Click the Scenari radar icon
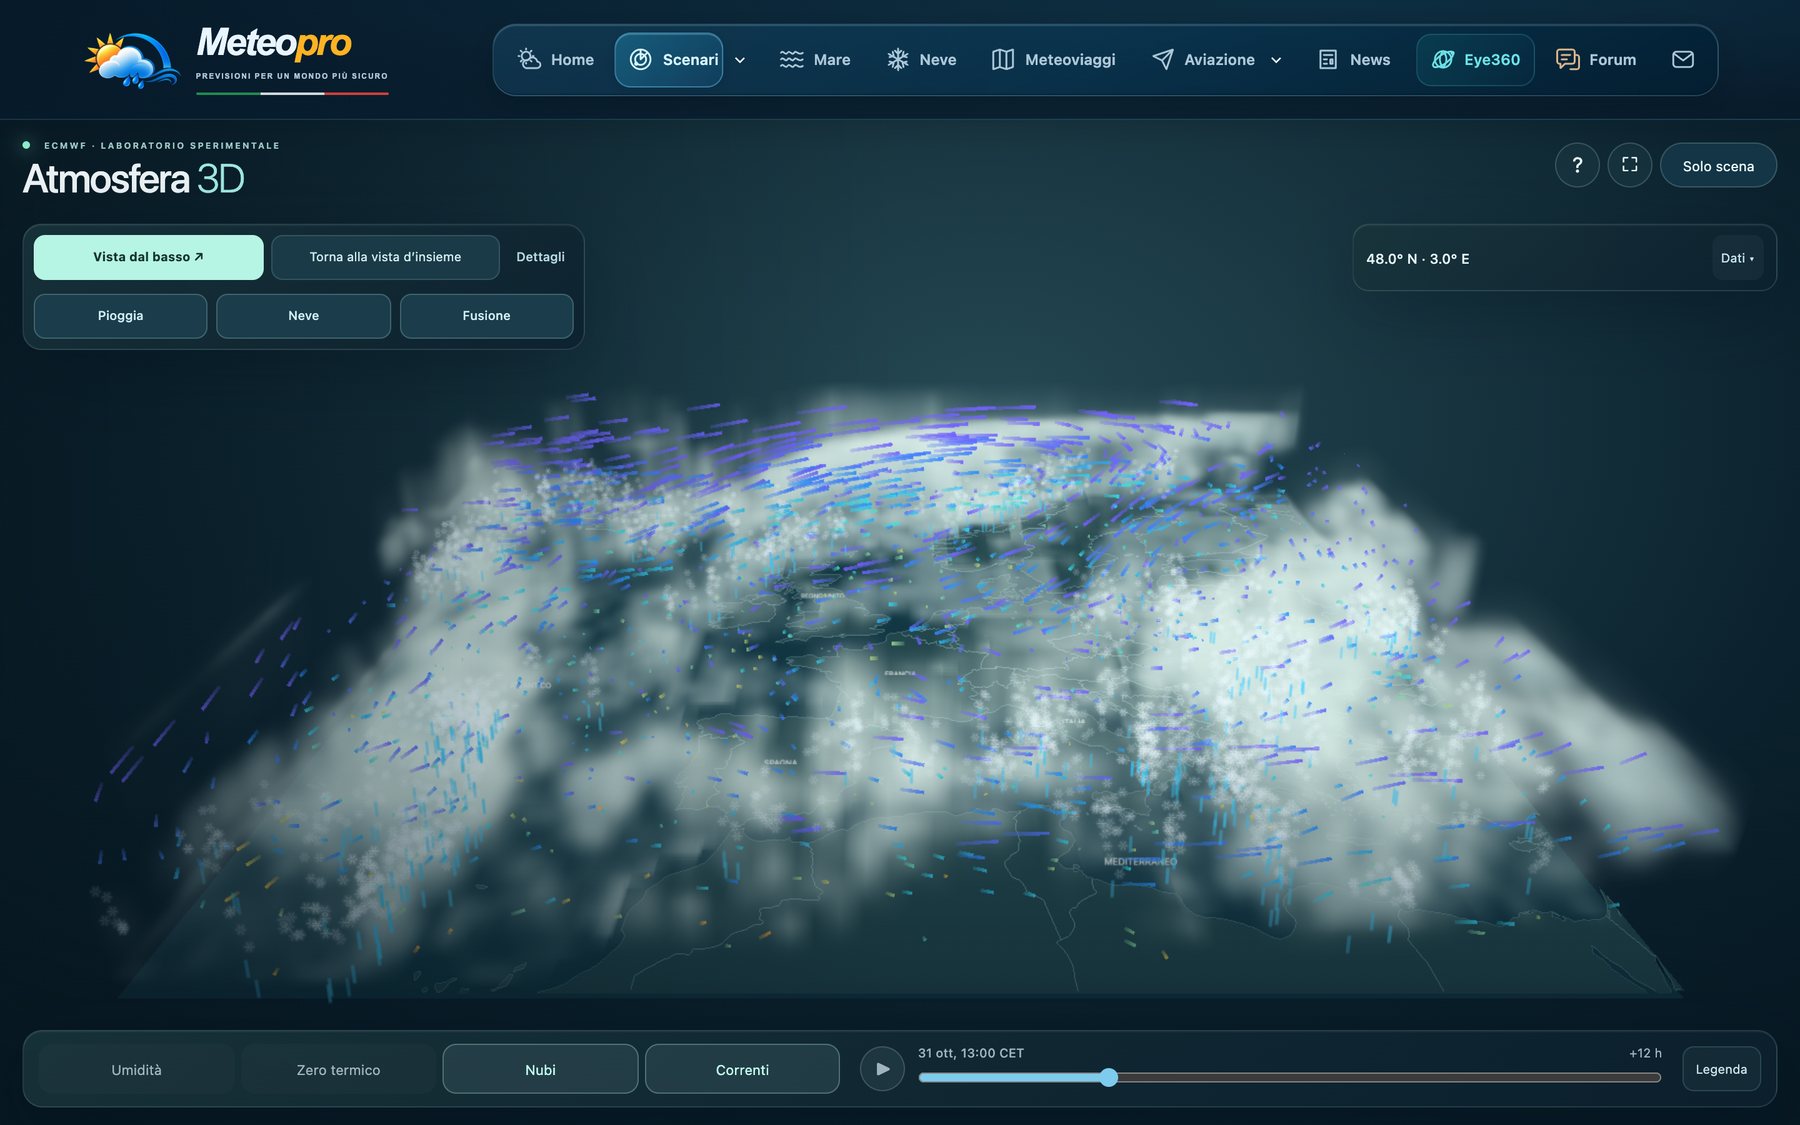Image resolution: width=1800 pixels, height=1125 pixels. (x=640, y=60)
